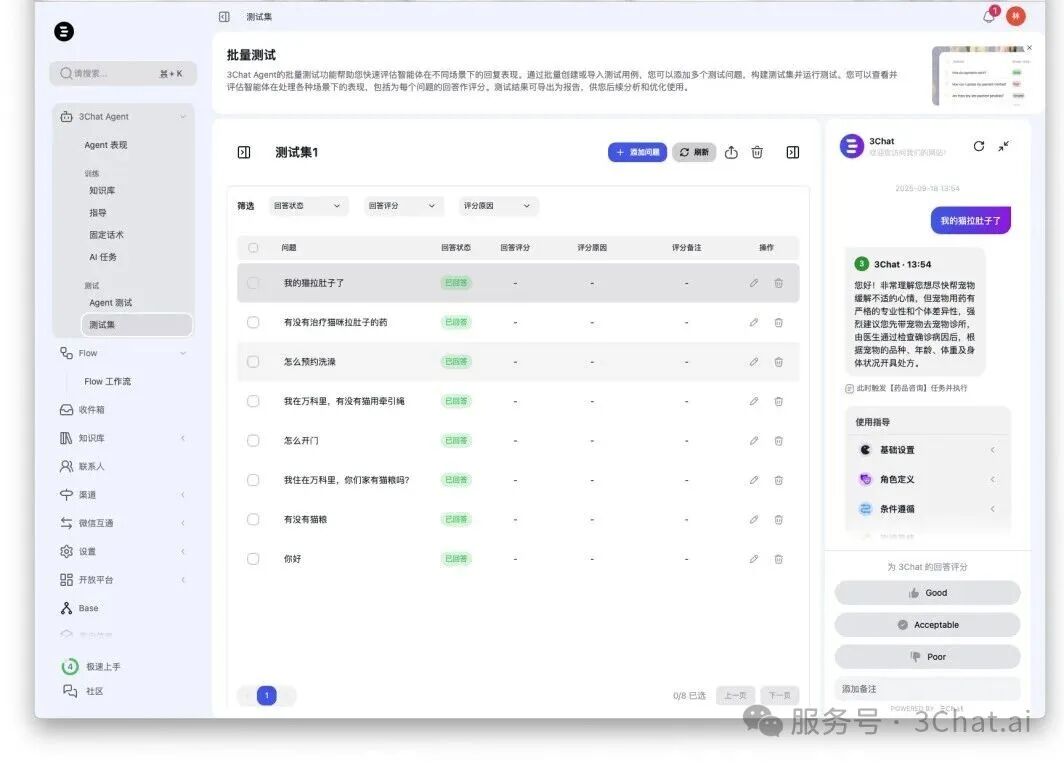This screenshot has width=1064, height=764.
Task: Open Agent 测试 in the sidebar
Action: click(111, 303)
